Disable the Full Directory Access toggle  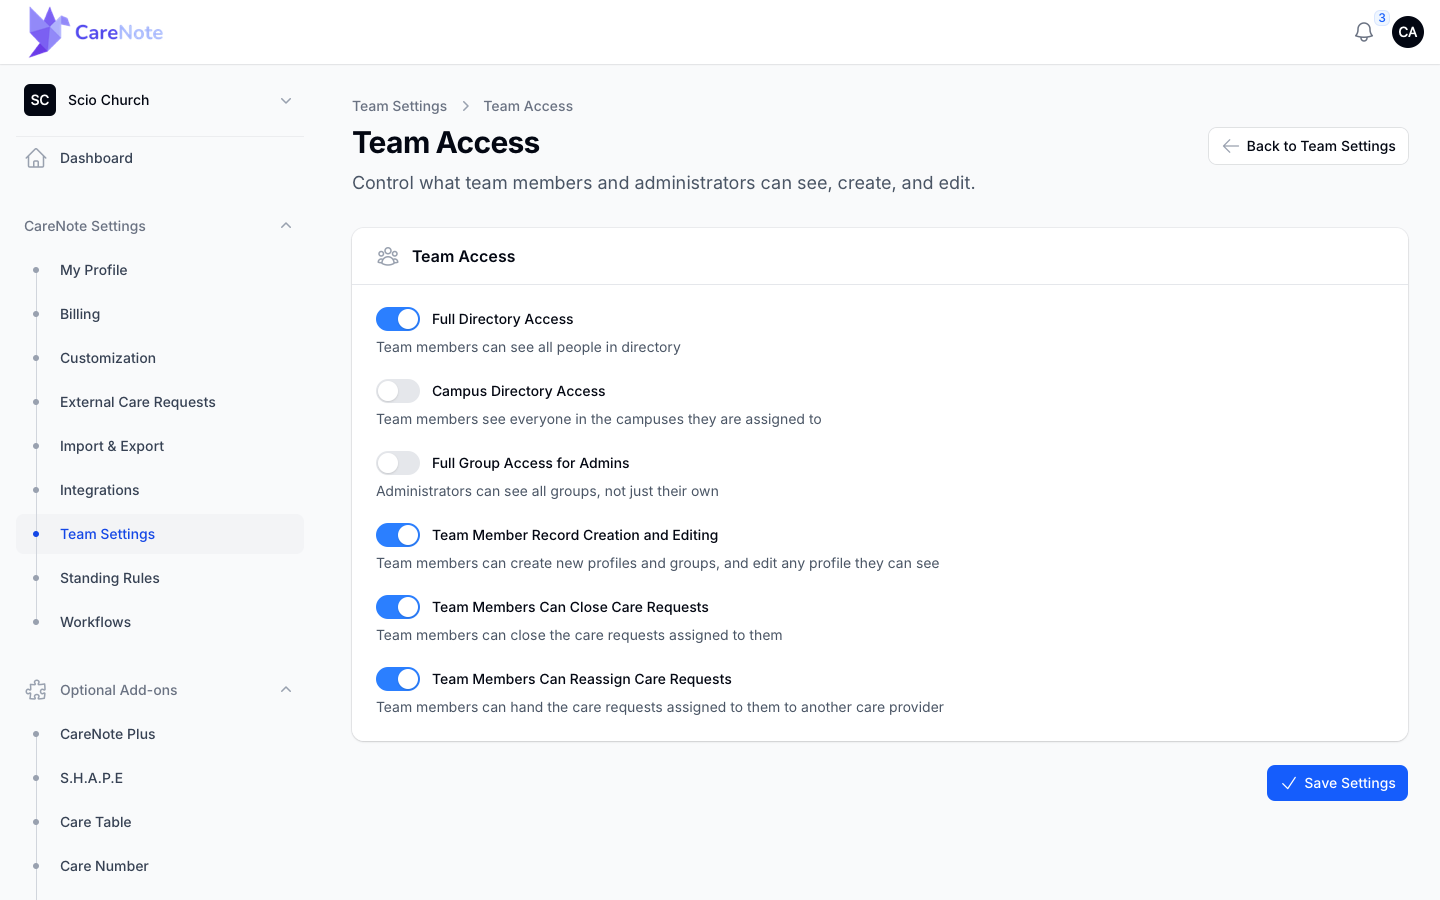(398, 319)
